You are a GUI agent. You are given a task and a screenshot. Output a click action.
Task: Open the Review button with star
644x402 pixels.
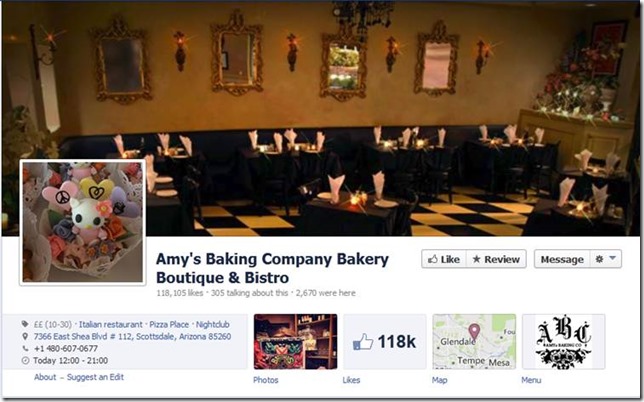(496, 259)
